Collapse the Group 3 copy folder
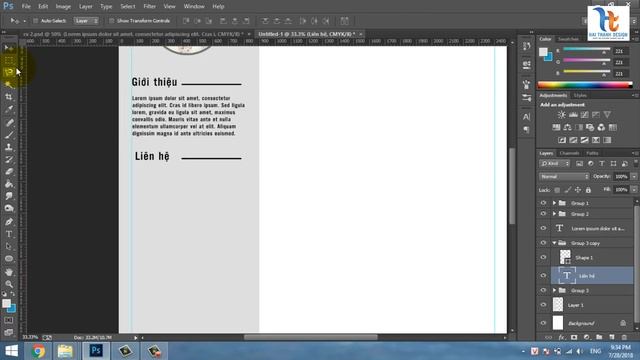The image size is (640, 360). click(554, 243)
